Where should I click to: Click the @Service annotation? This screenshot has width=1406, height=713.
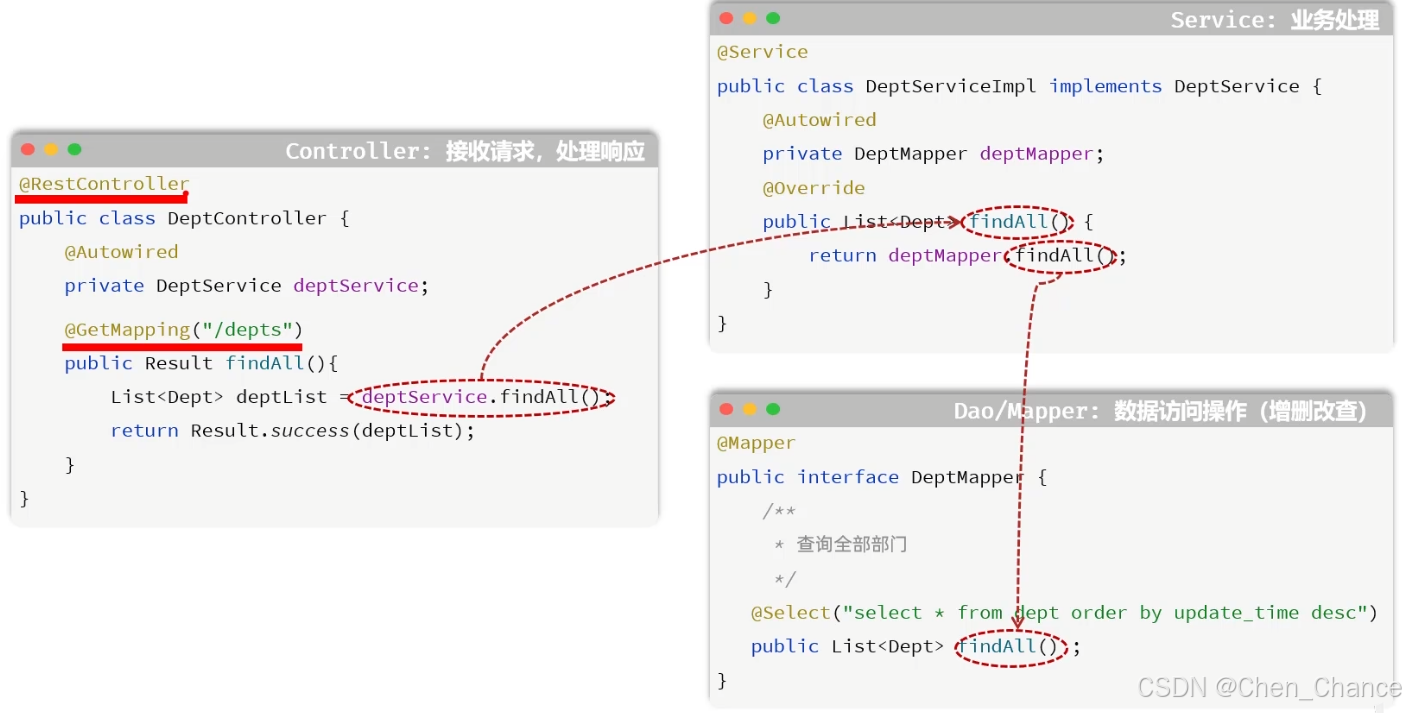point(762,52)
